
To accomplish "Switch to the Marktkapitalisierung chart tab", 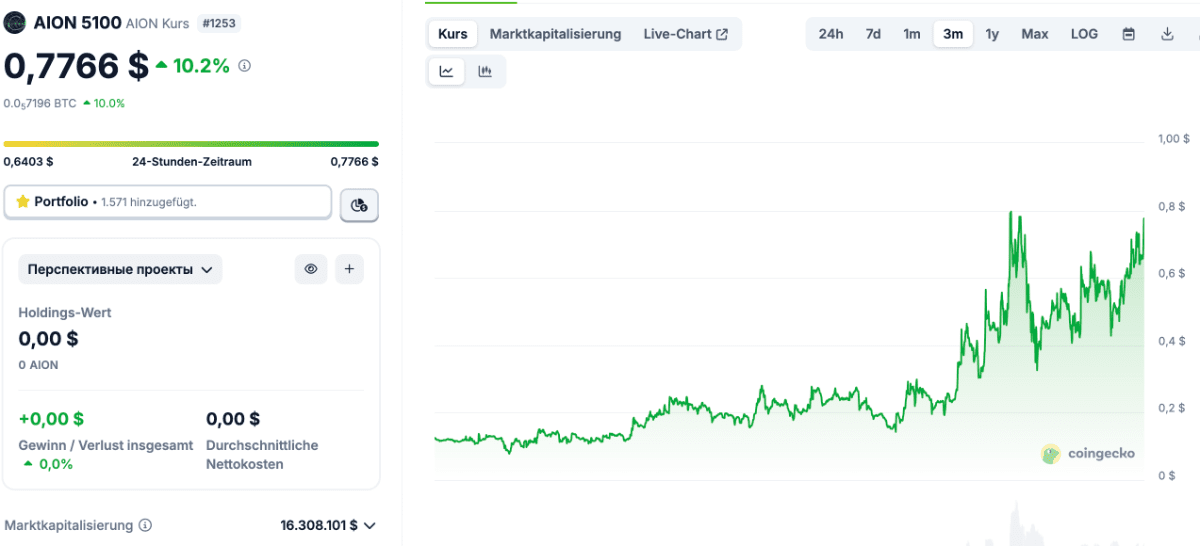I will pyautogui.click(x=555, y=34).
